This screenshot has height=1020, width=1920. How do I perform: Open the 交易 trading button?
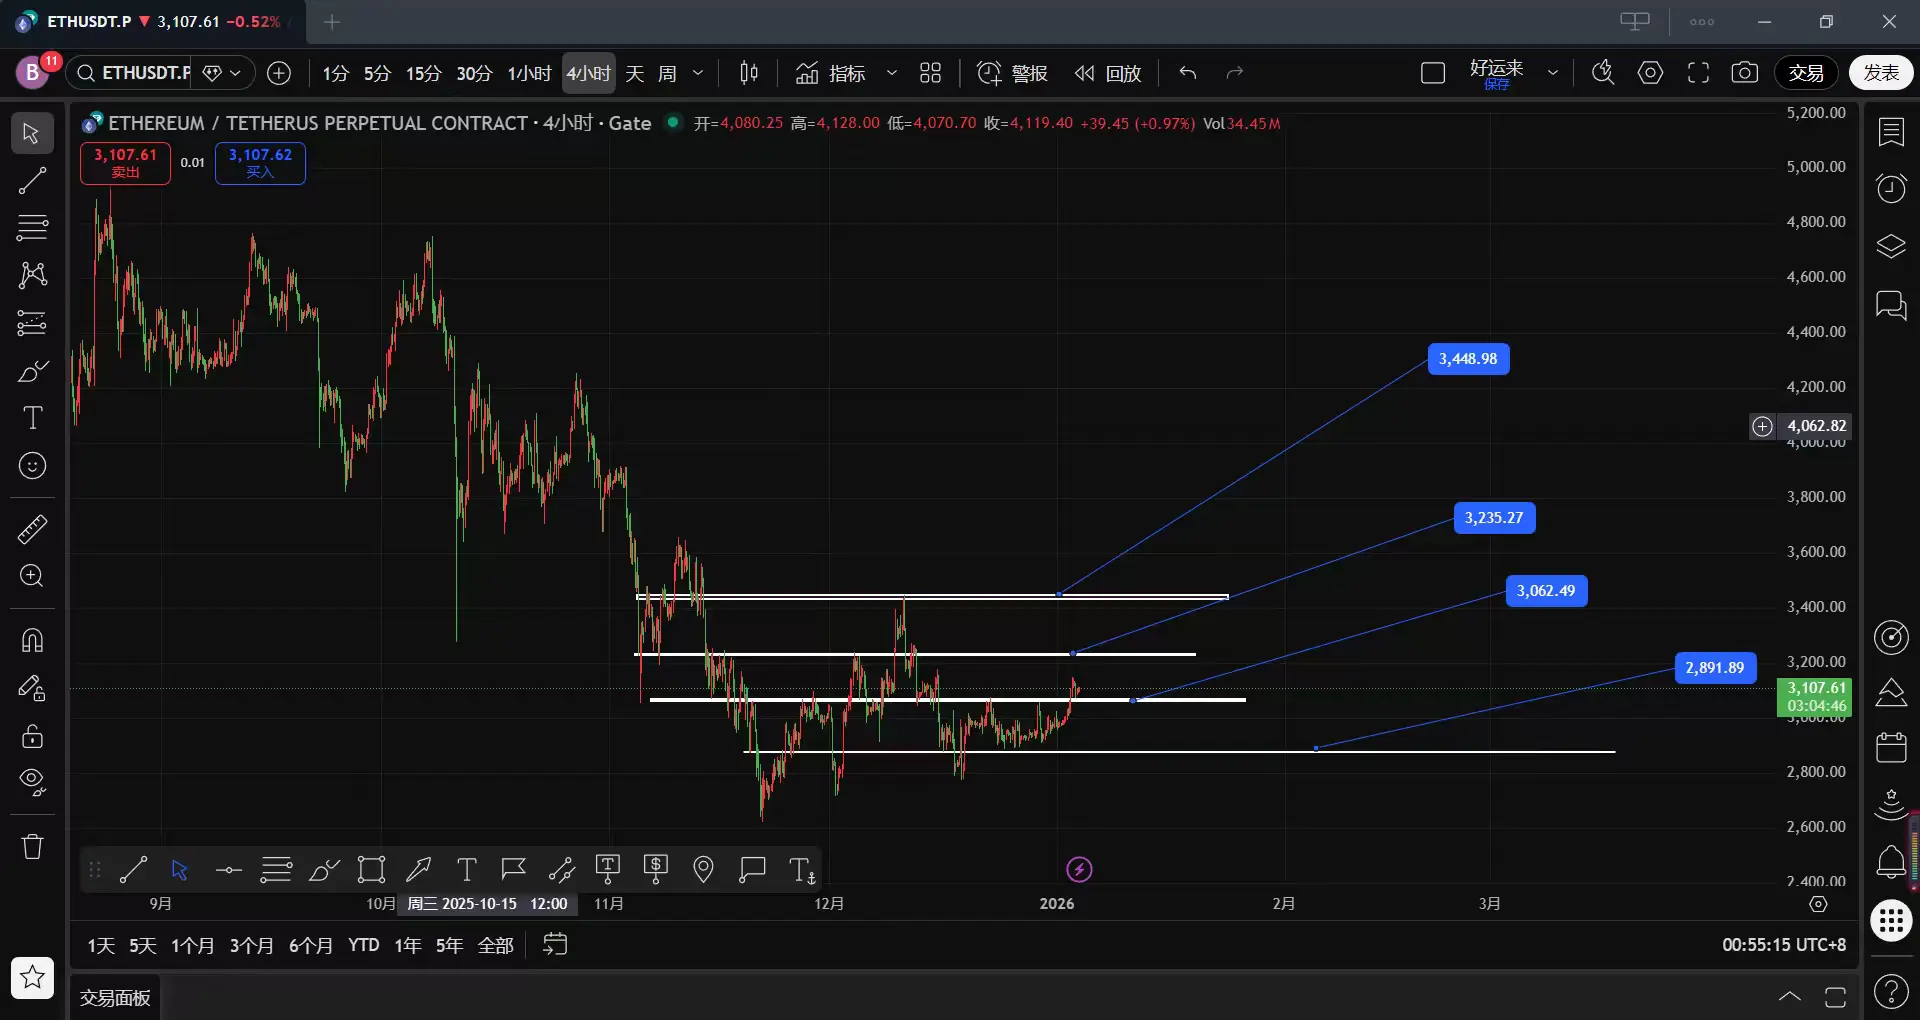coord(1806,73)
